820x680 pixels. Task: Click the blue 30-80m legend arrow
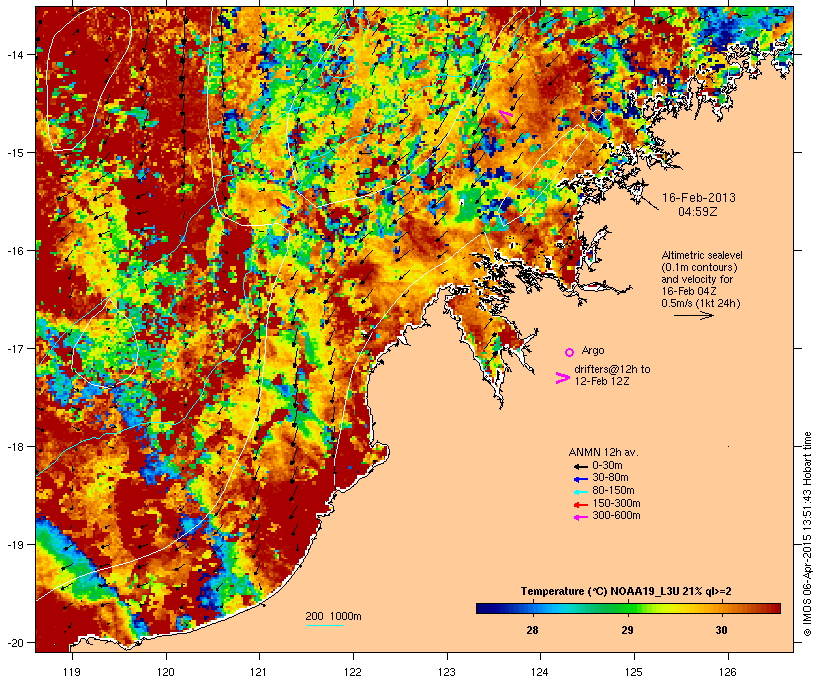[x=580, y=479]
